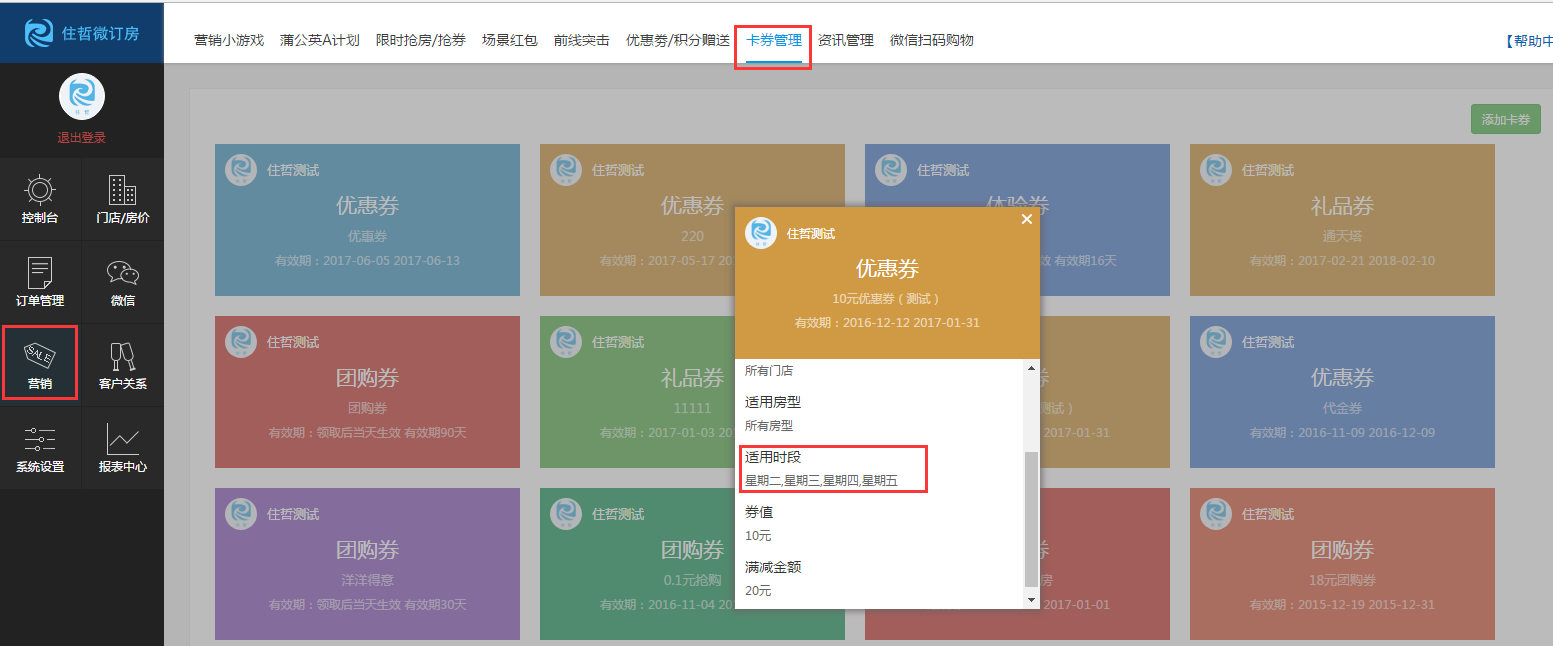This screenshot has width=1553, height=646.
Task: Click the 退出登录 logout link
Action: pyautogui.click(x=81, y=138)
